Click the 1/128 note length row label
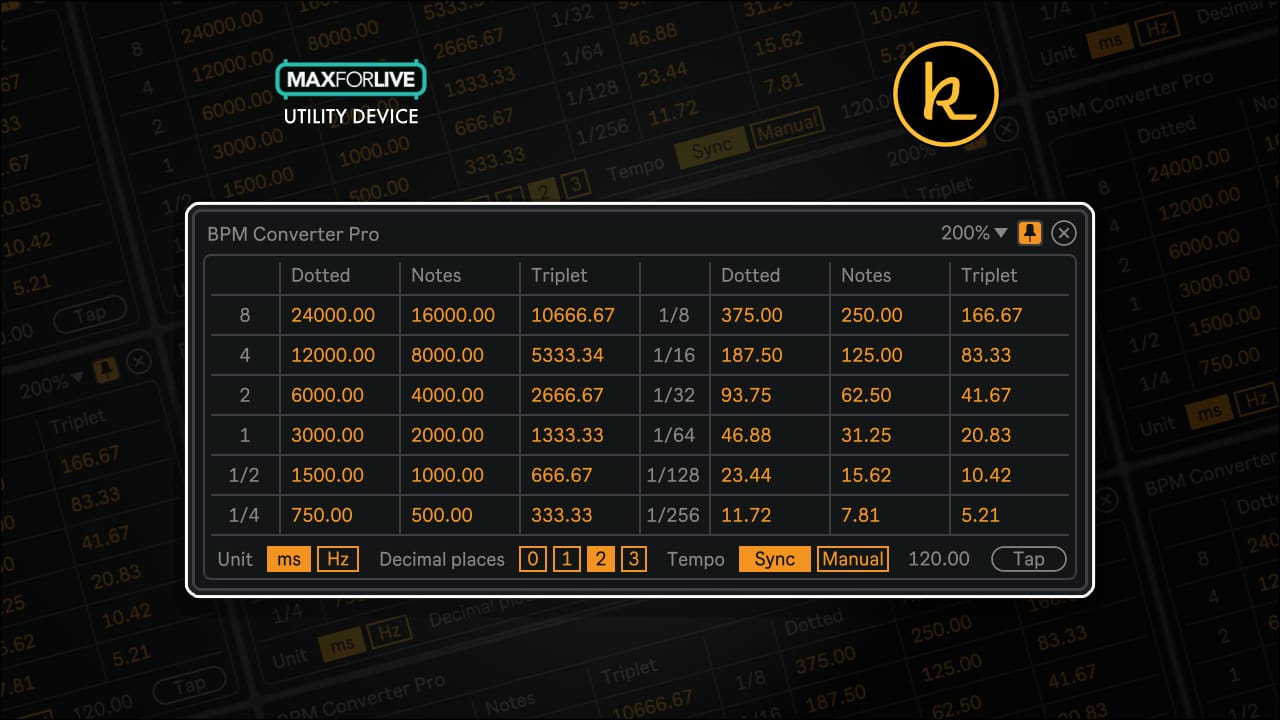Viewport: 1280px width, 720px height. (673, 475)
